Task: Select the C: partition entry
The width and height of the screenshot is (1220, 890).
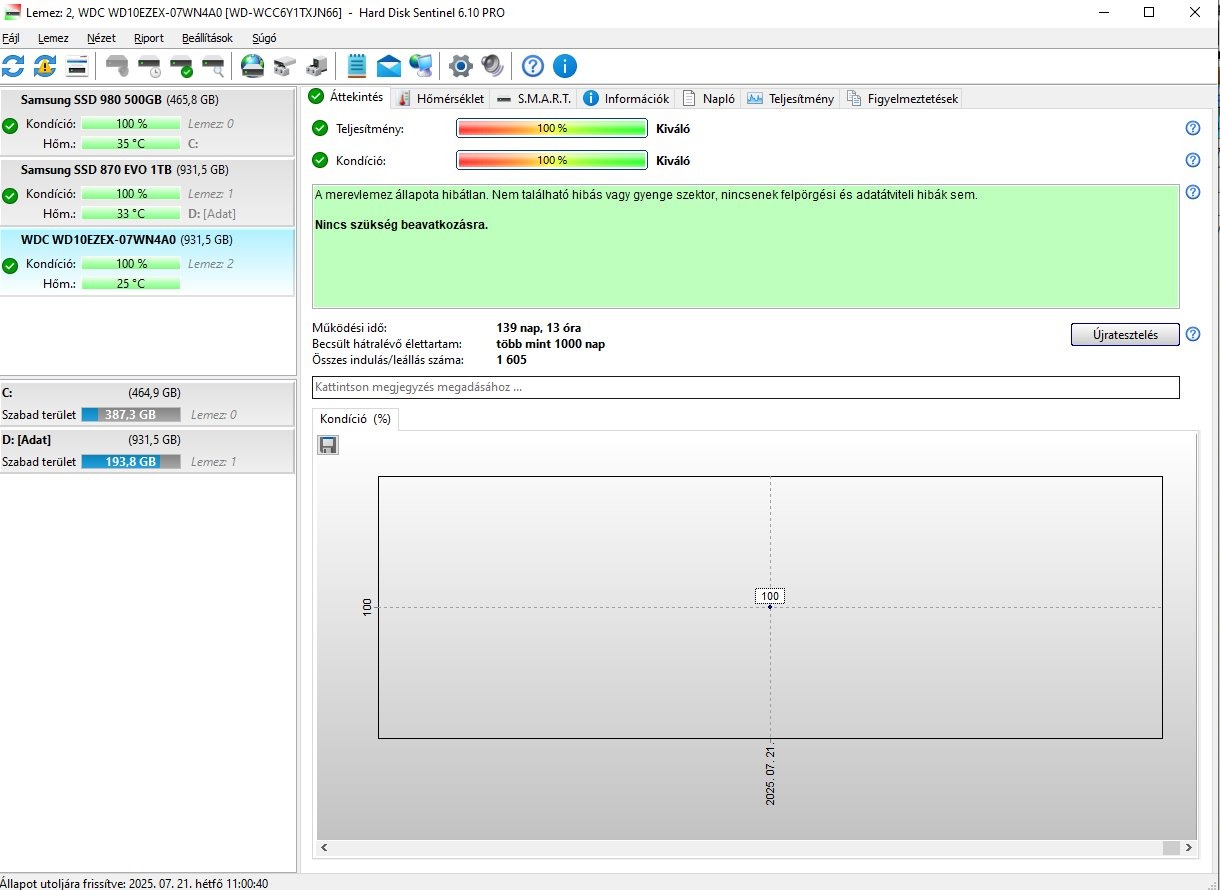Action: (x=147, y=403)
